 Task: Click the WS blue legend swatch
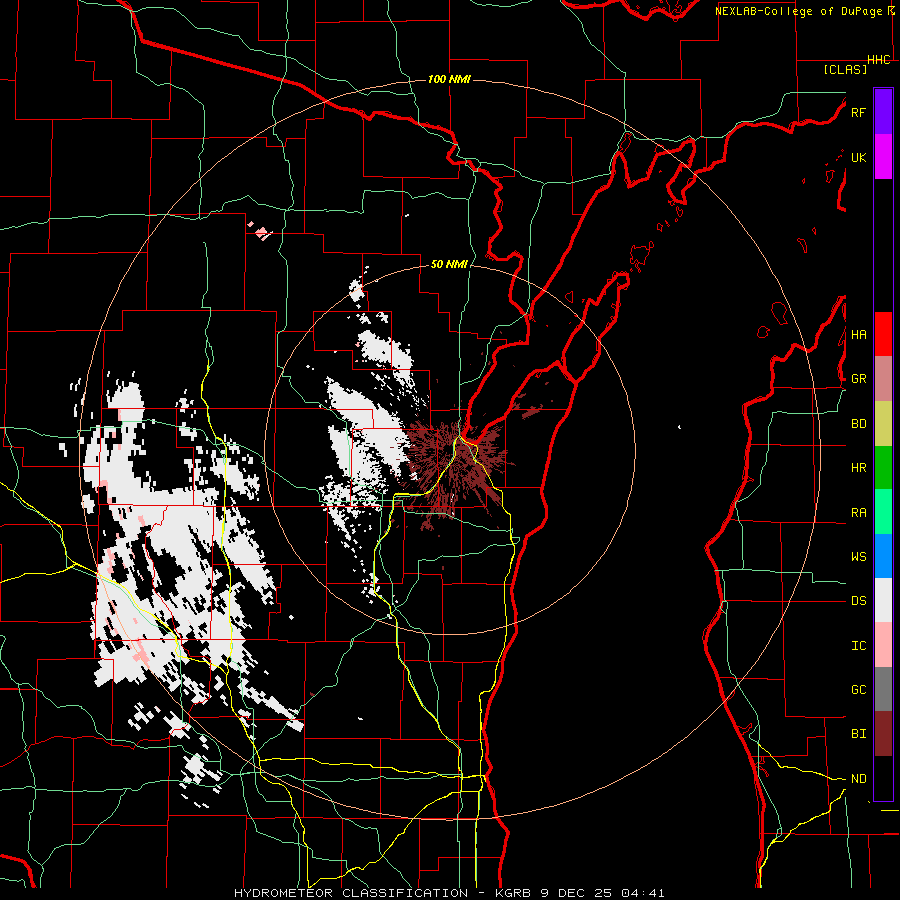(883, 556)
